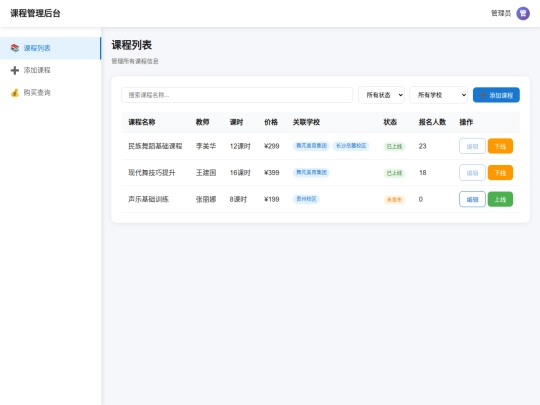Click 已上线 status of 现代舞技巧提升
Image resolution: width=540 pixels, height=405 pixels.
click(x=394, y=173)
